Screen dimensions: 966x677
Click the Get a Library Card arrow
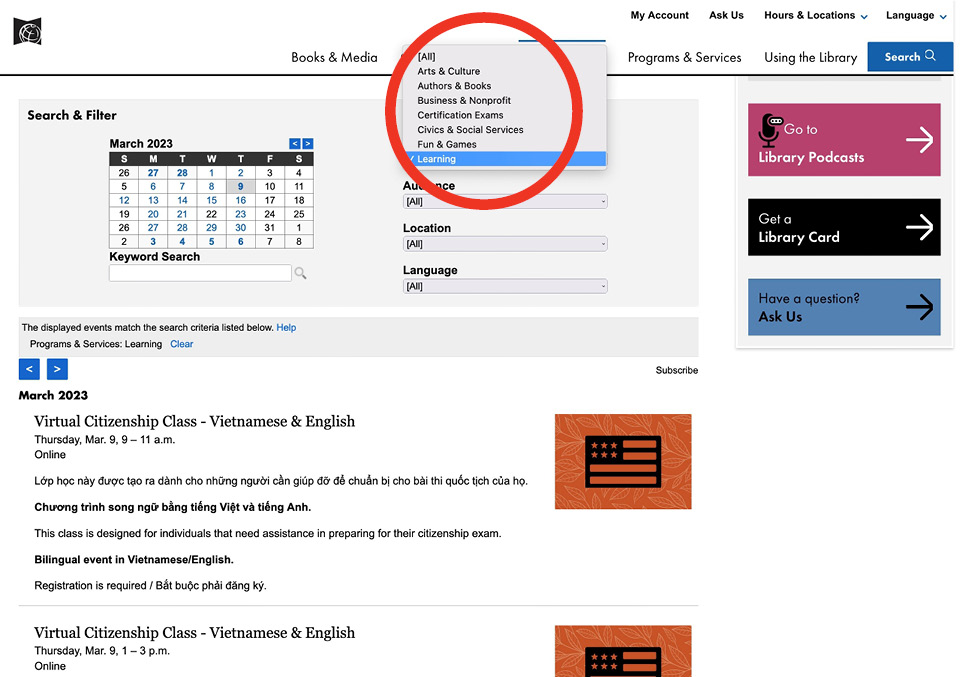[x=921, y=227]
